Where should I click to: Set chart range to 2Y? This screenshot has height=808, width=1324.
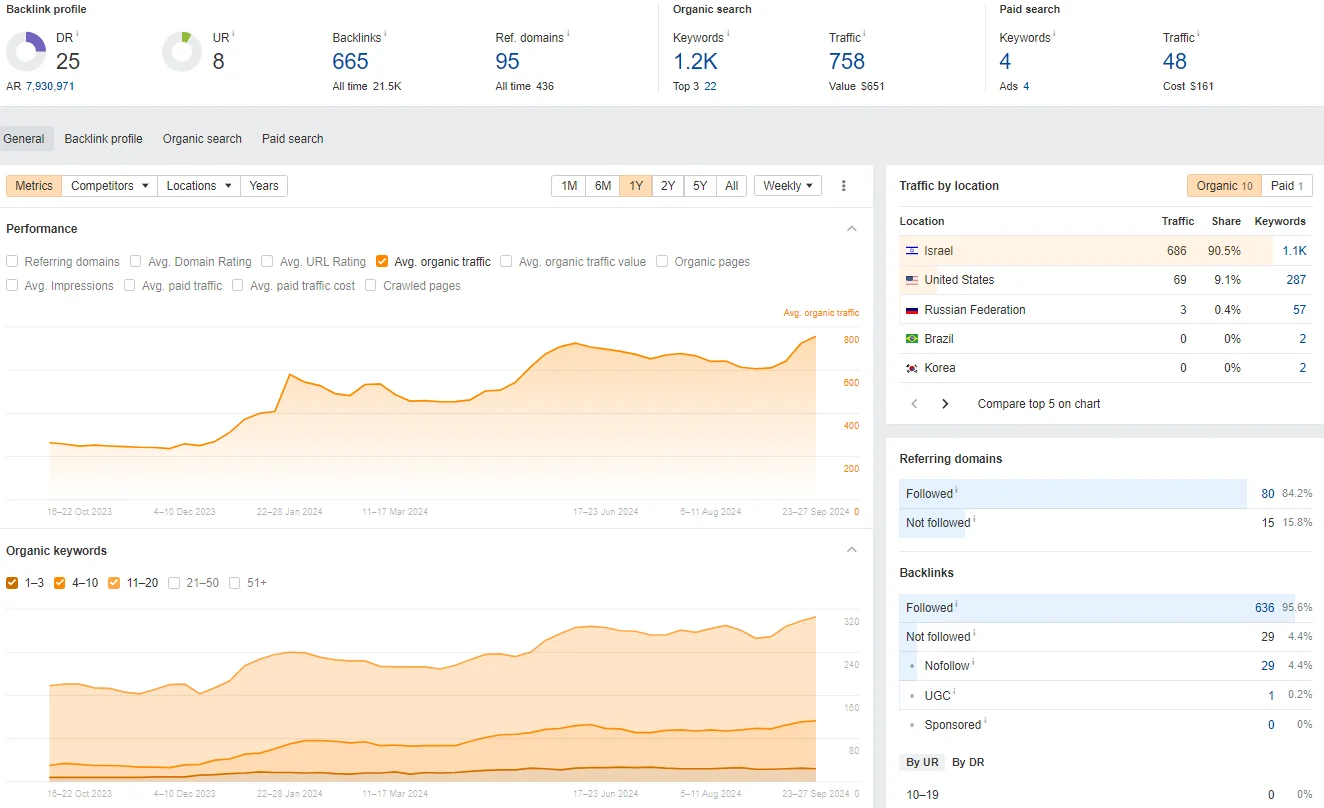coord(668,186)
